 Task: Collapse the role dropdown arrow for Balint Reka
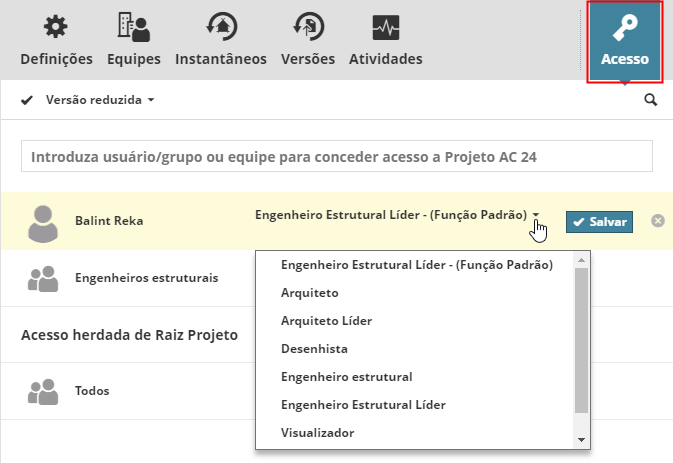pos(537,216)
